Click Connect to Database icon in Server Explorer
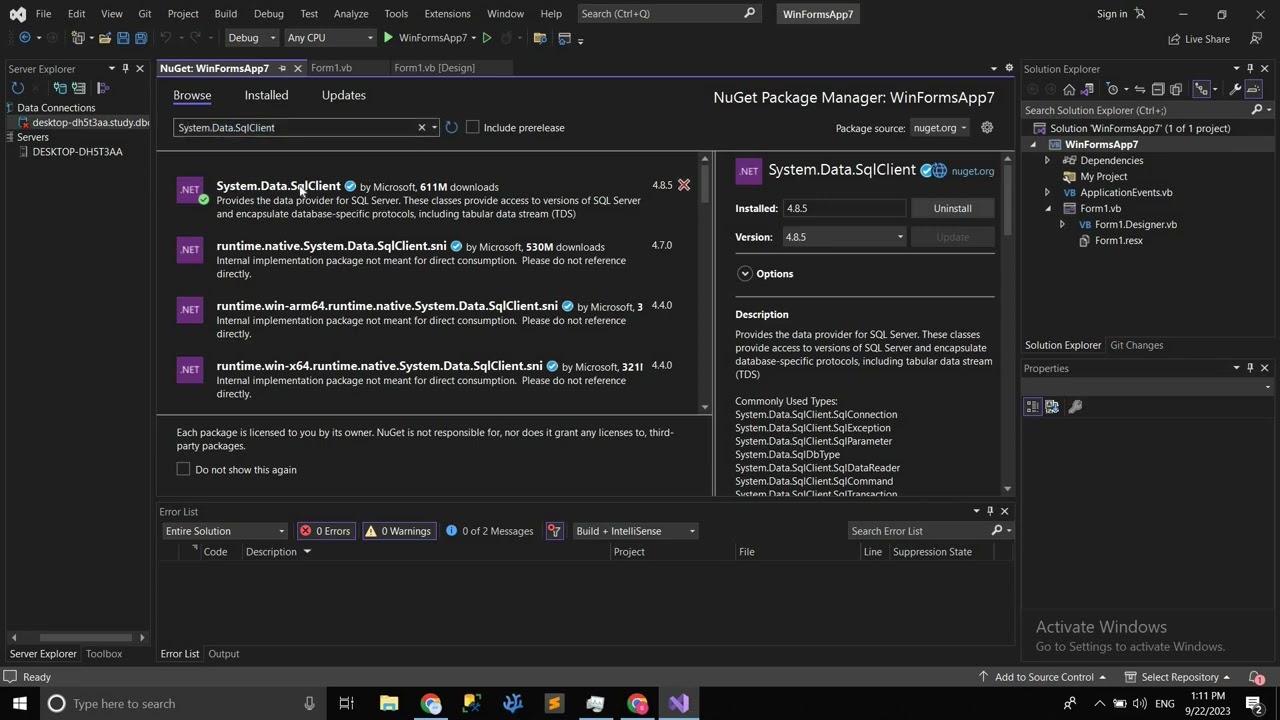The width and height of the screenshot is (1280, 720). point(60,88)
